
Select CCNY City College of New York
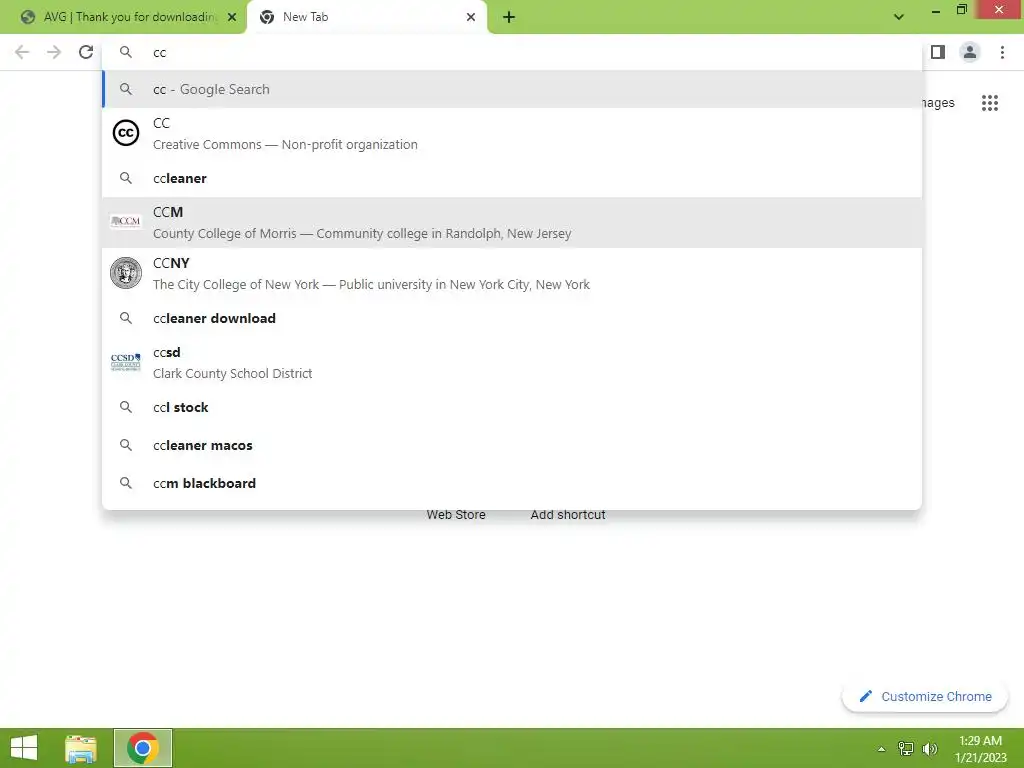click(512, 273)
